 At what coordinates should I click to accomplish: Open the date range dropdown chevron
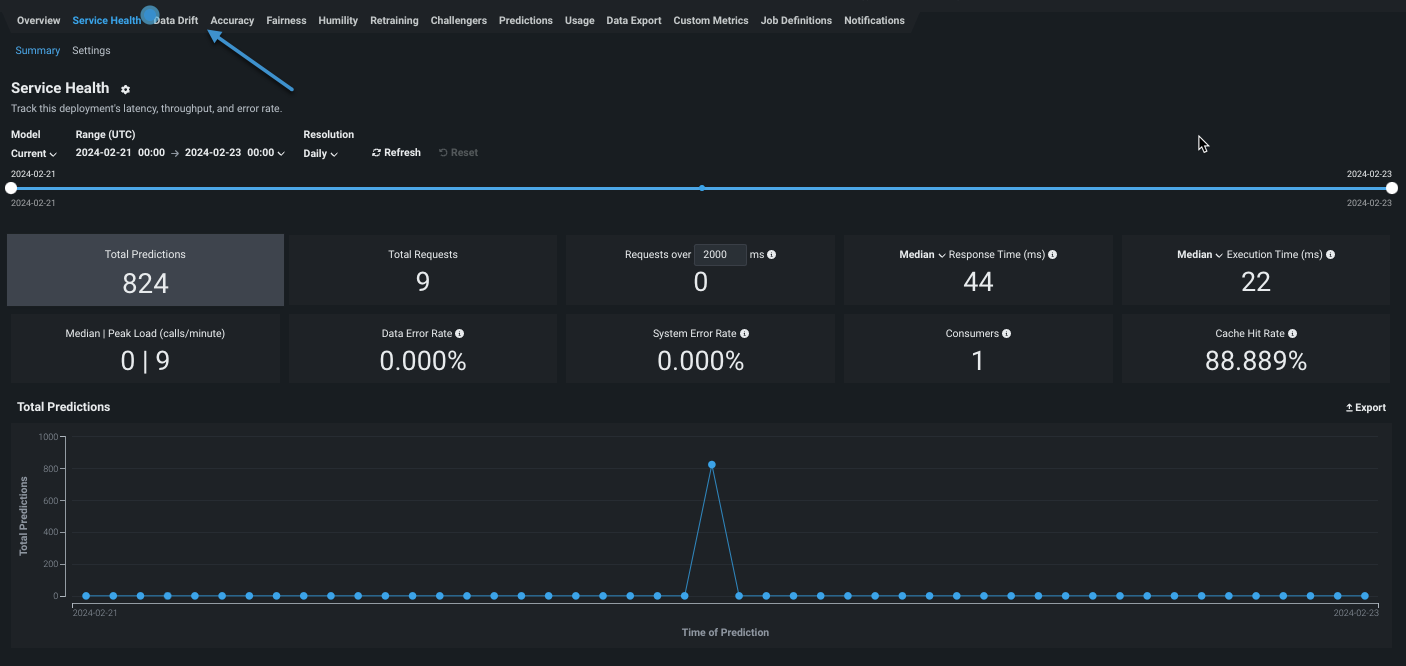pyautogui.click(x=281, y=154)
